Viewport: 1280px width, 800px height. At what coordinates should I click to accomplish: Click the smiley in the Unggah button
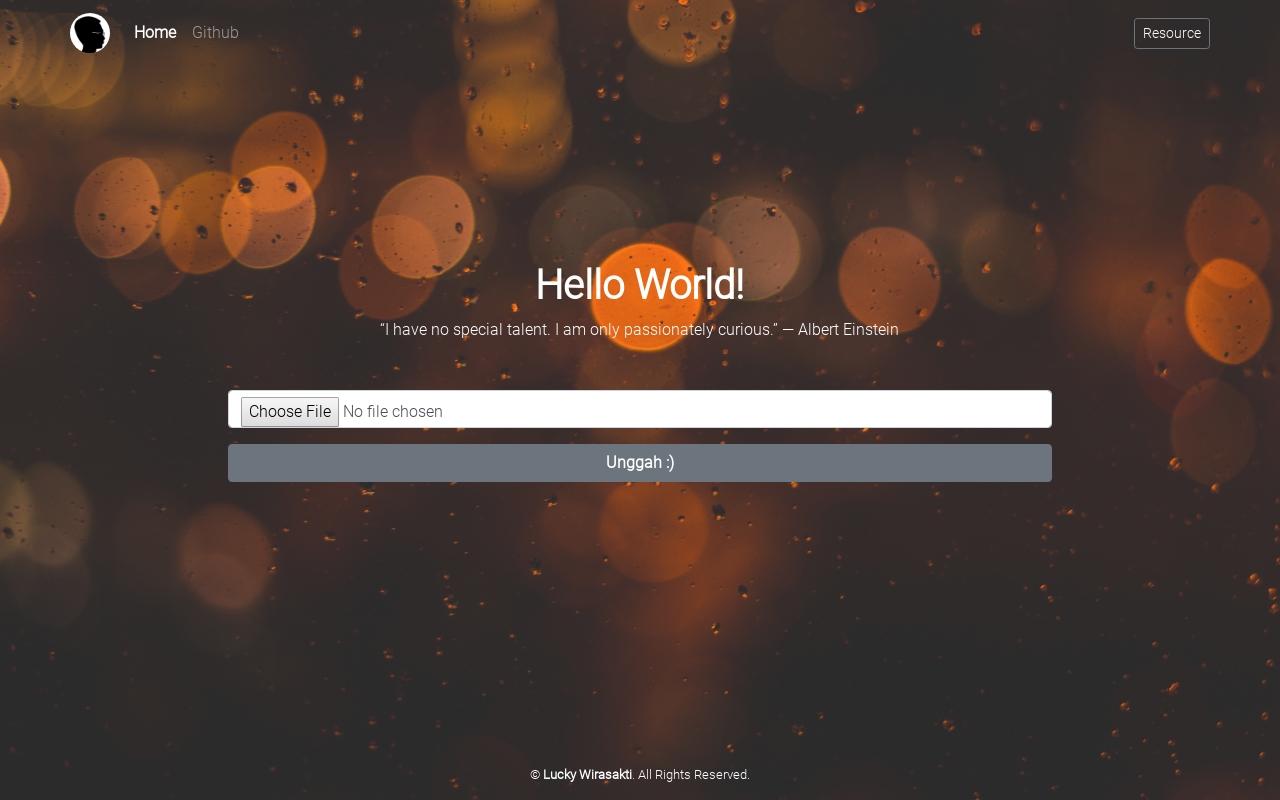pyautogui.click(x=670, y=463)
